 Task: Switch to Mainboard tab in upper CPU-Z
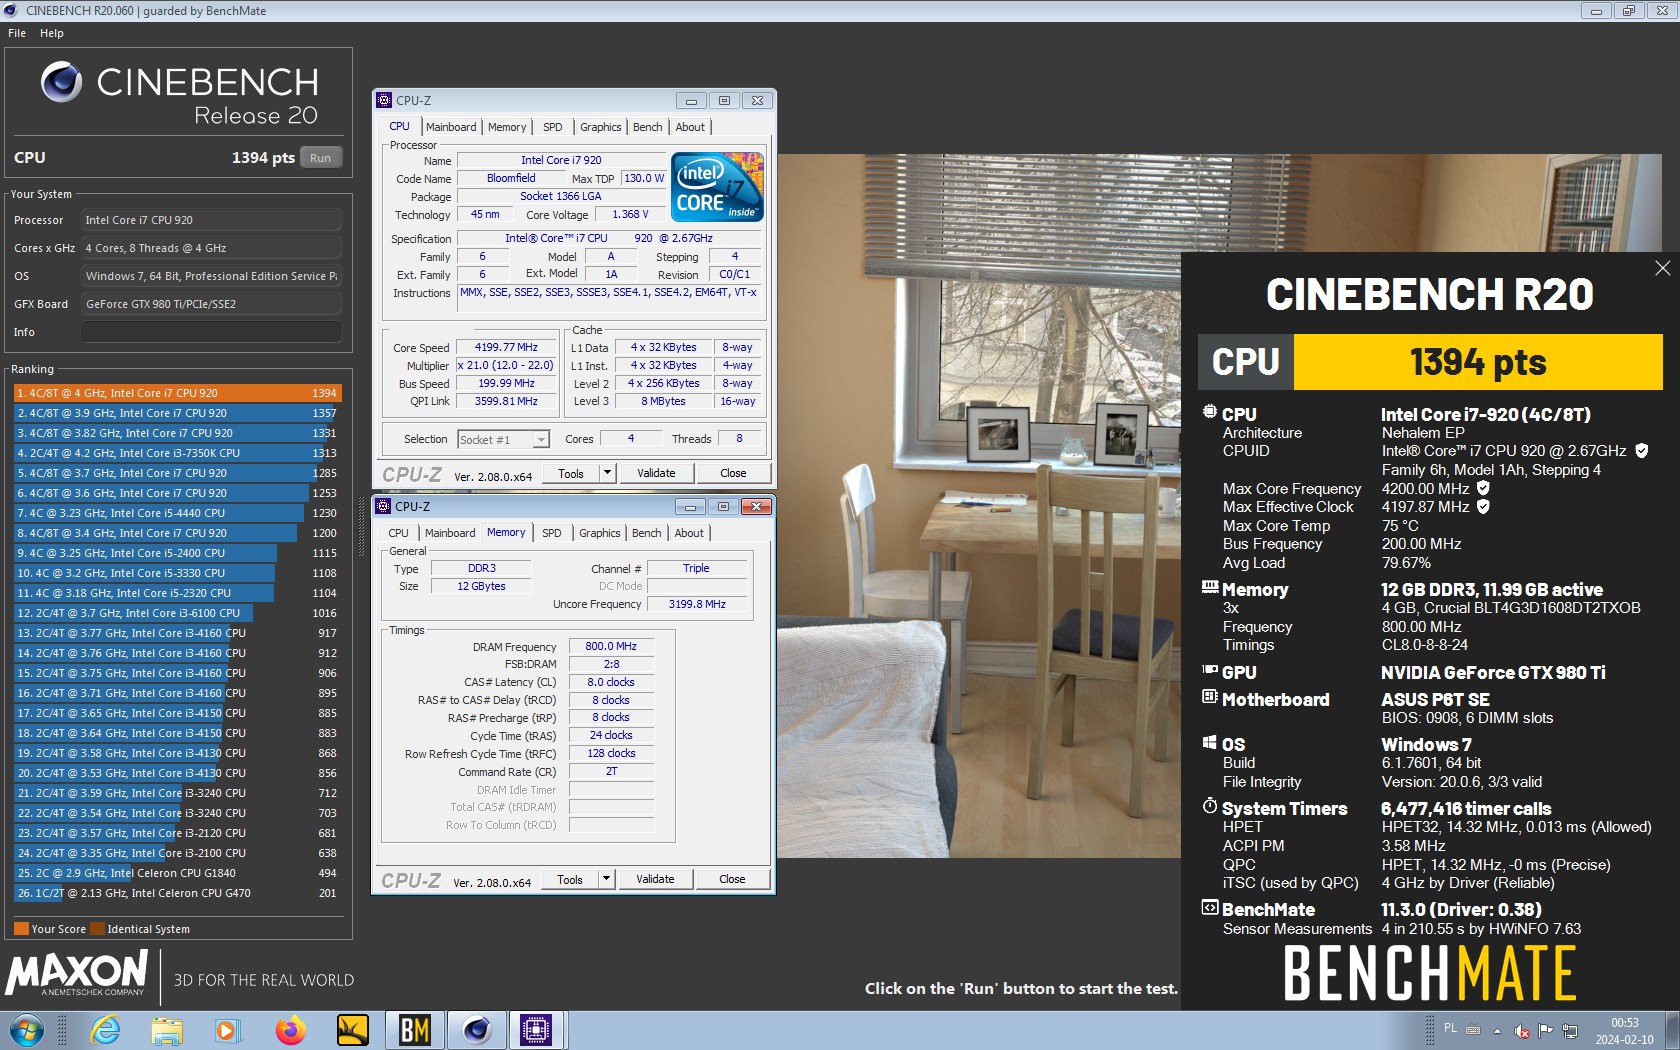click(451, 127)
